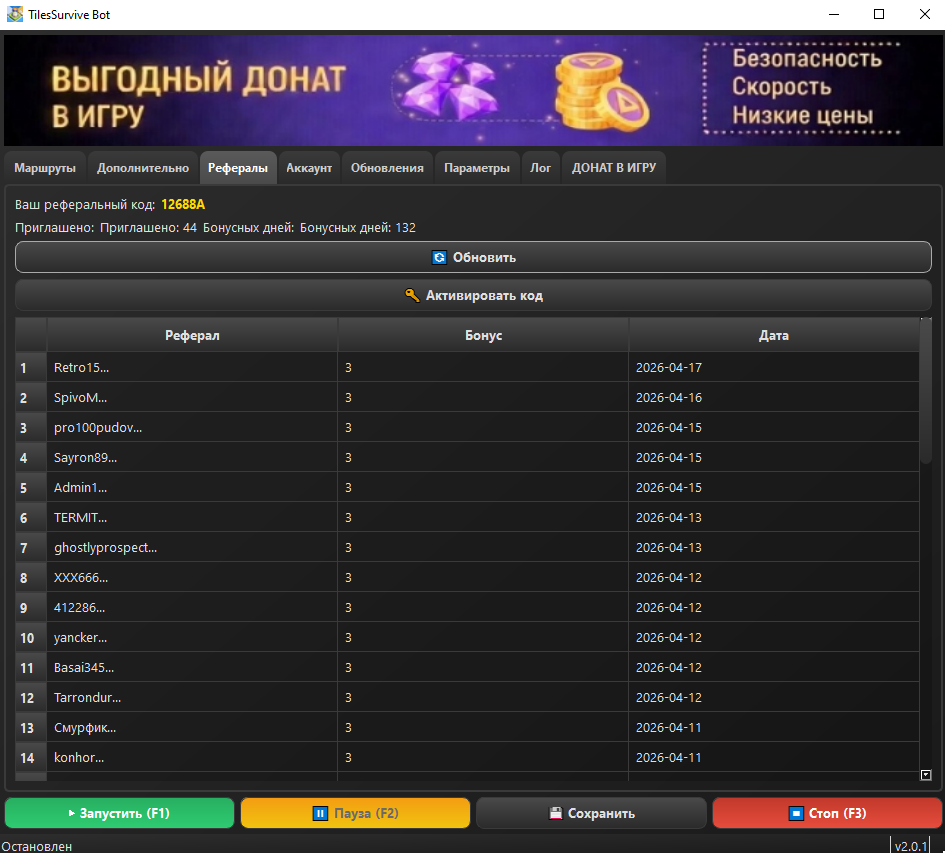Click the stop icon on Стоп button
The width and height of the screenshot is (945, 853).
795,813
